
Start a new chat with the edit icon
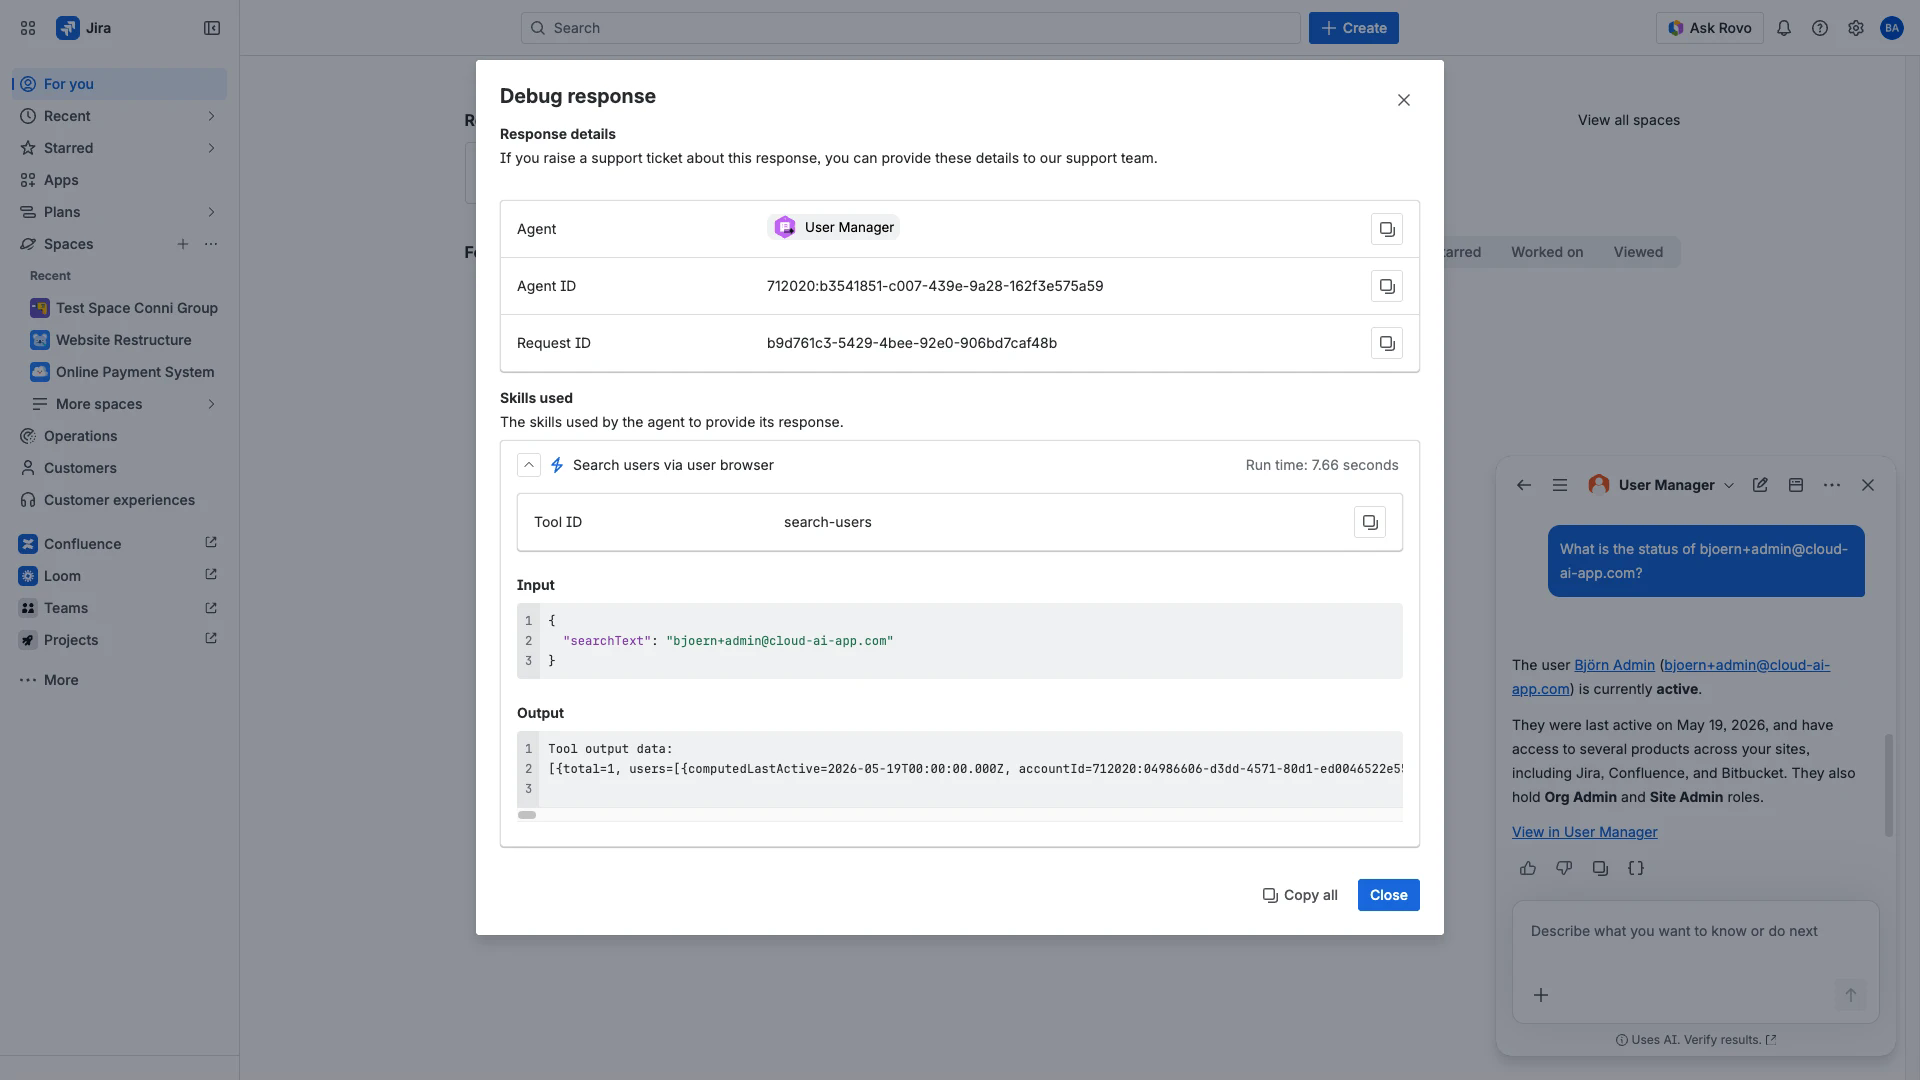[x=1760, y=485]
